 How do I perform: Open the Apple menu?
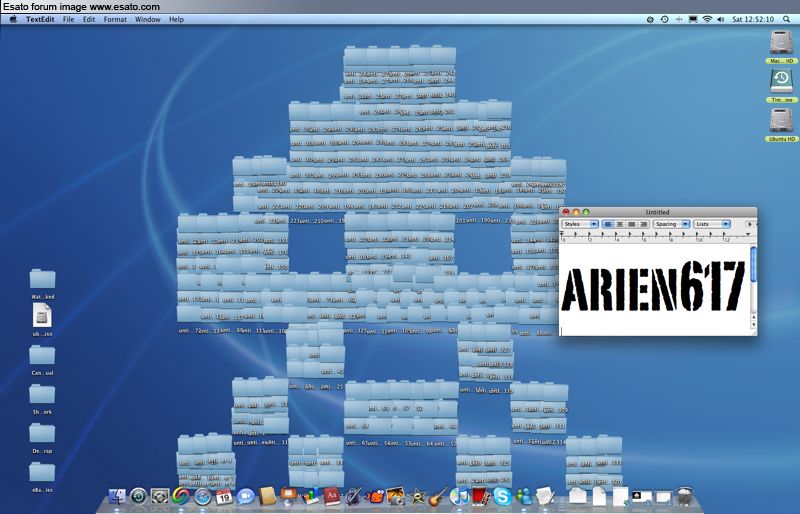tap(14, 19)
